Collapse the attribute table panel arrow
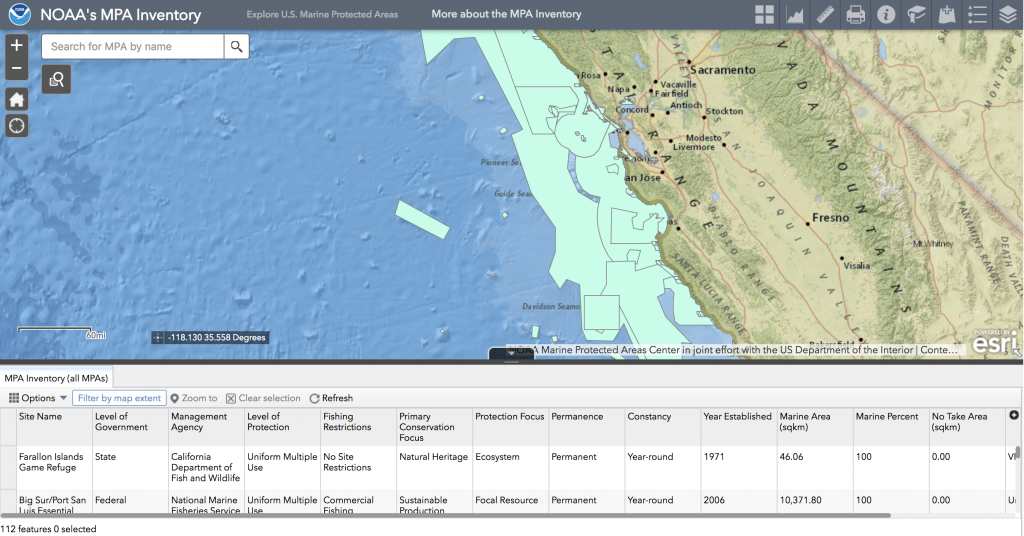The width and height of the screenshot is (1024, 536). coord(510,353)
